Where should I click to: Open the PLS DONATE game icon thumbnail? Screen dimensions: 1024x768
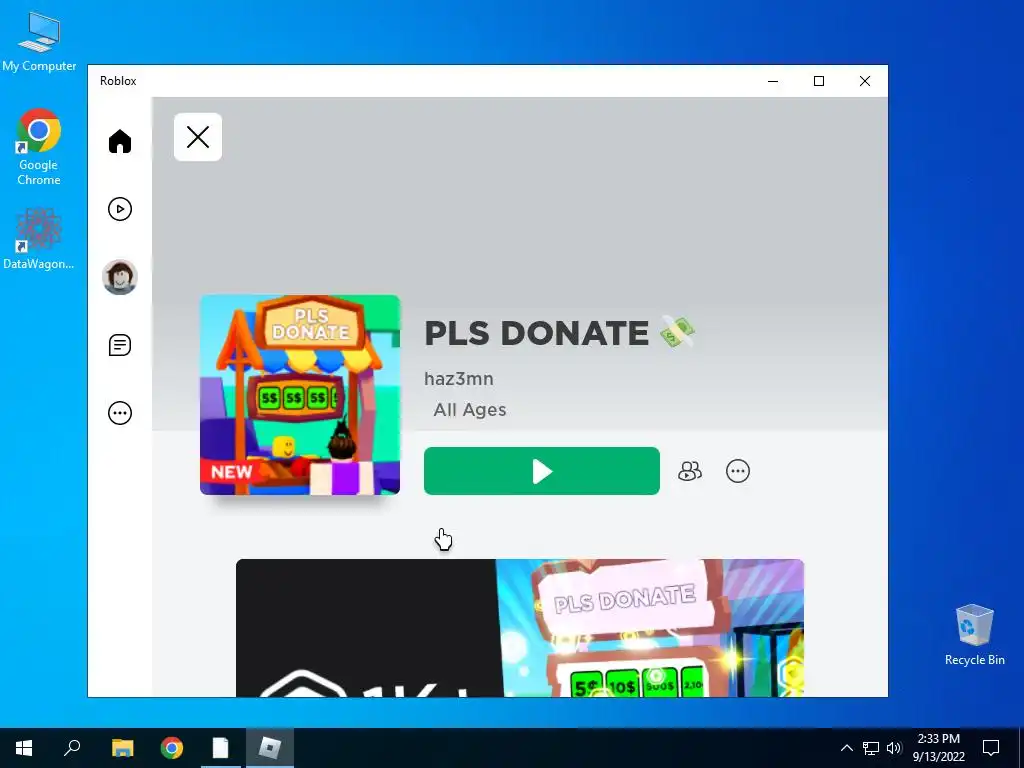(300, 394)
